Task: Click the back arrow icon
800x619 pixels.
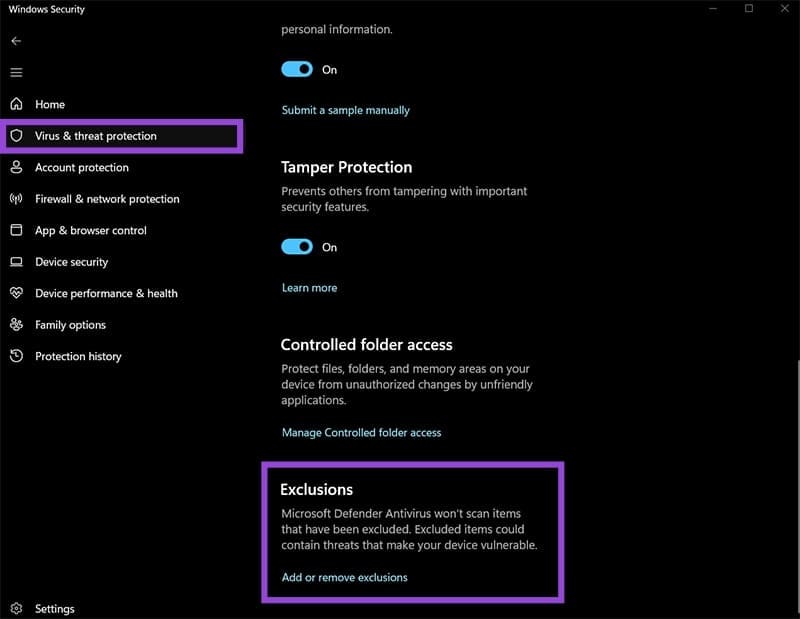Action: (x=16, y=41)
